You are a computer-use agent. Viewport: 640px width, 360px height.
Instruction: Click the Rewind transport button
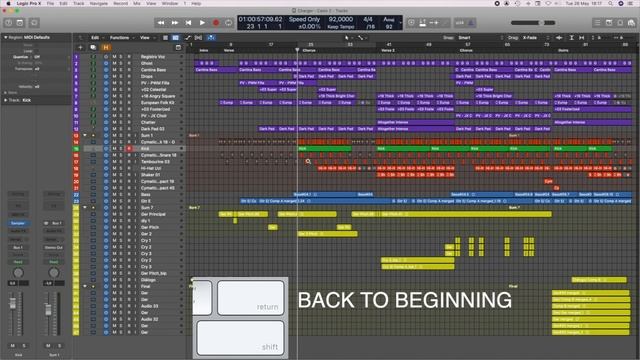click(161, 23)
